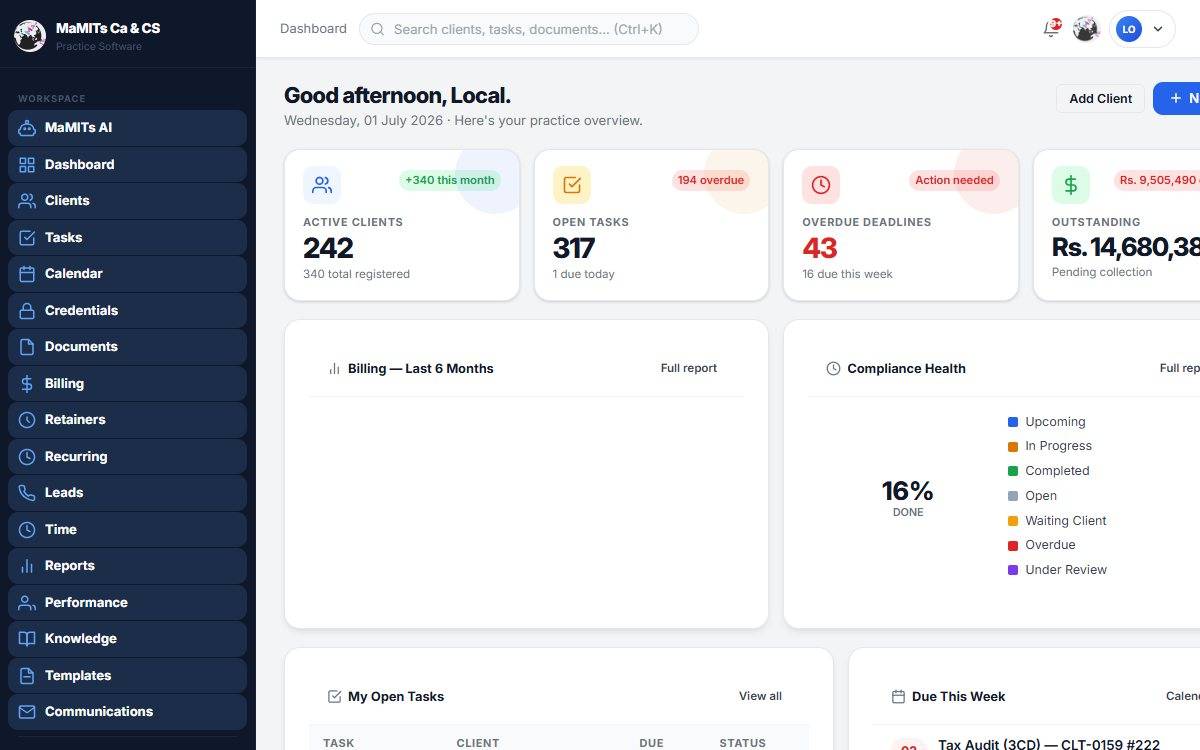
Task: Open MaMITs AI robot icon in sidebar
Action: pyautogui.click(x=27, y=128)
